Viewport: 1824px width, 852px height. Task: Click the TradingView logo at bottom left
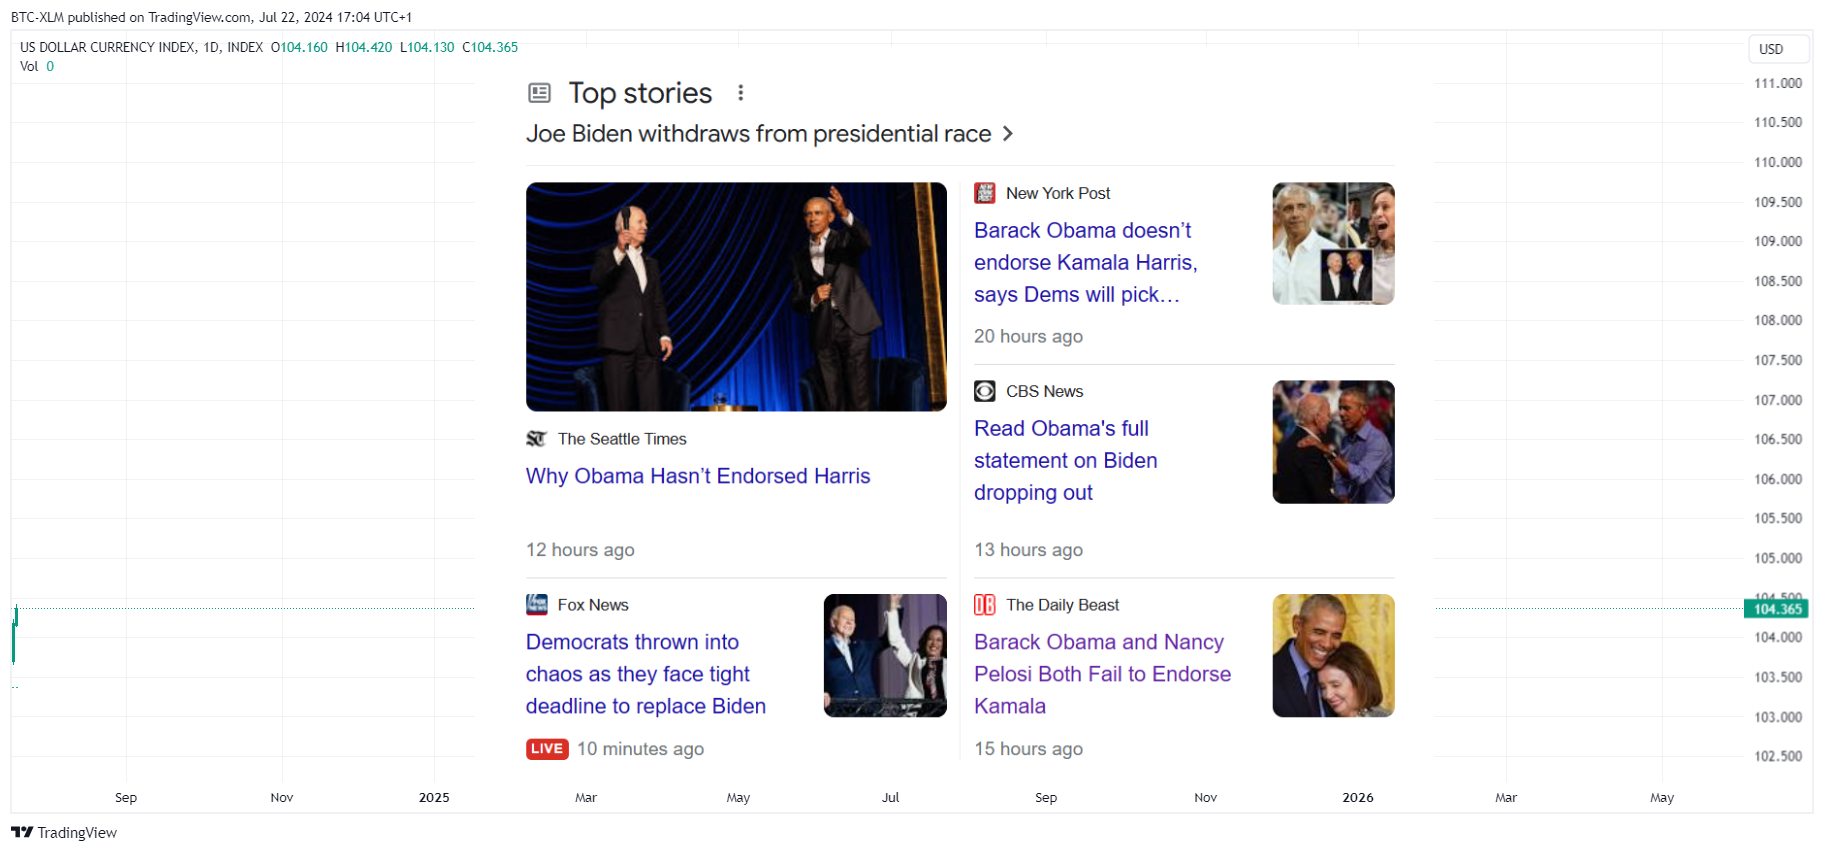pos(64,832)
